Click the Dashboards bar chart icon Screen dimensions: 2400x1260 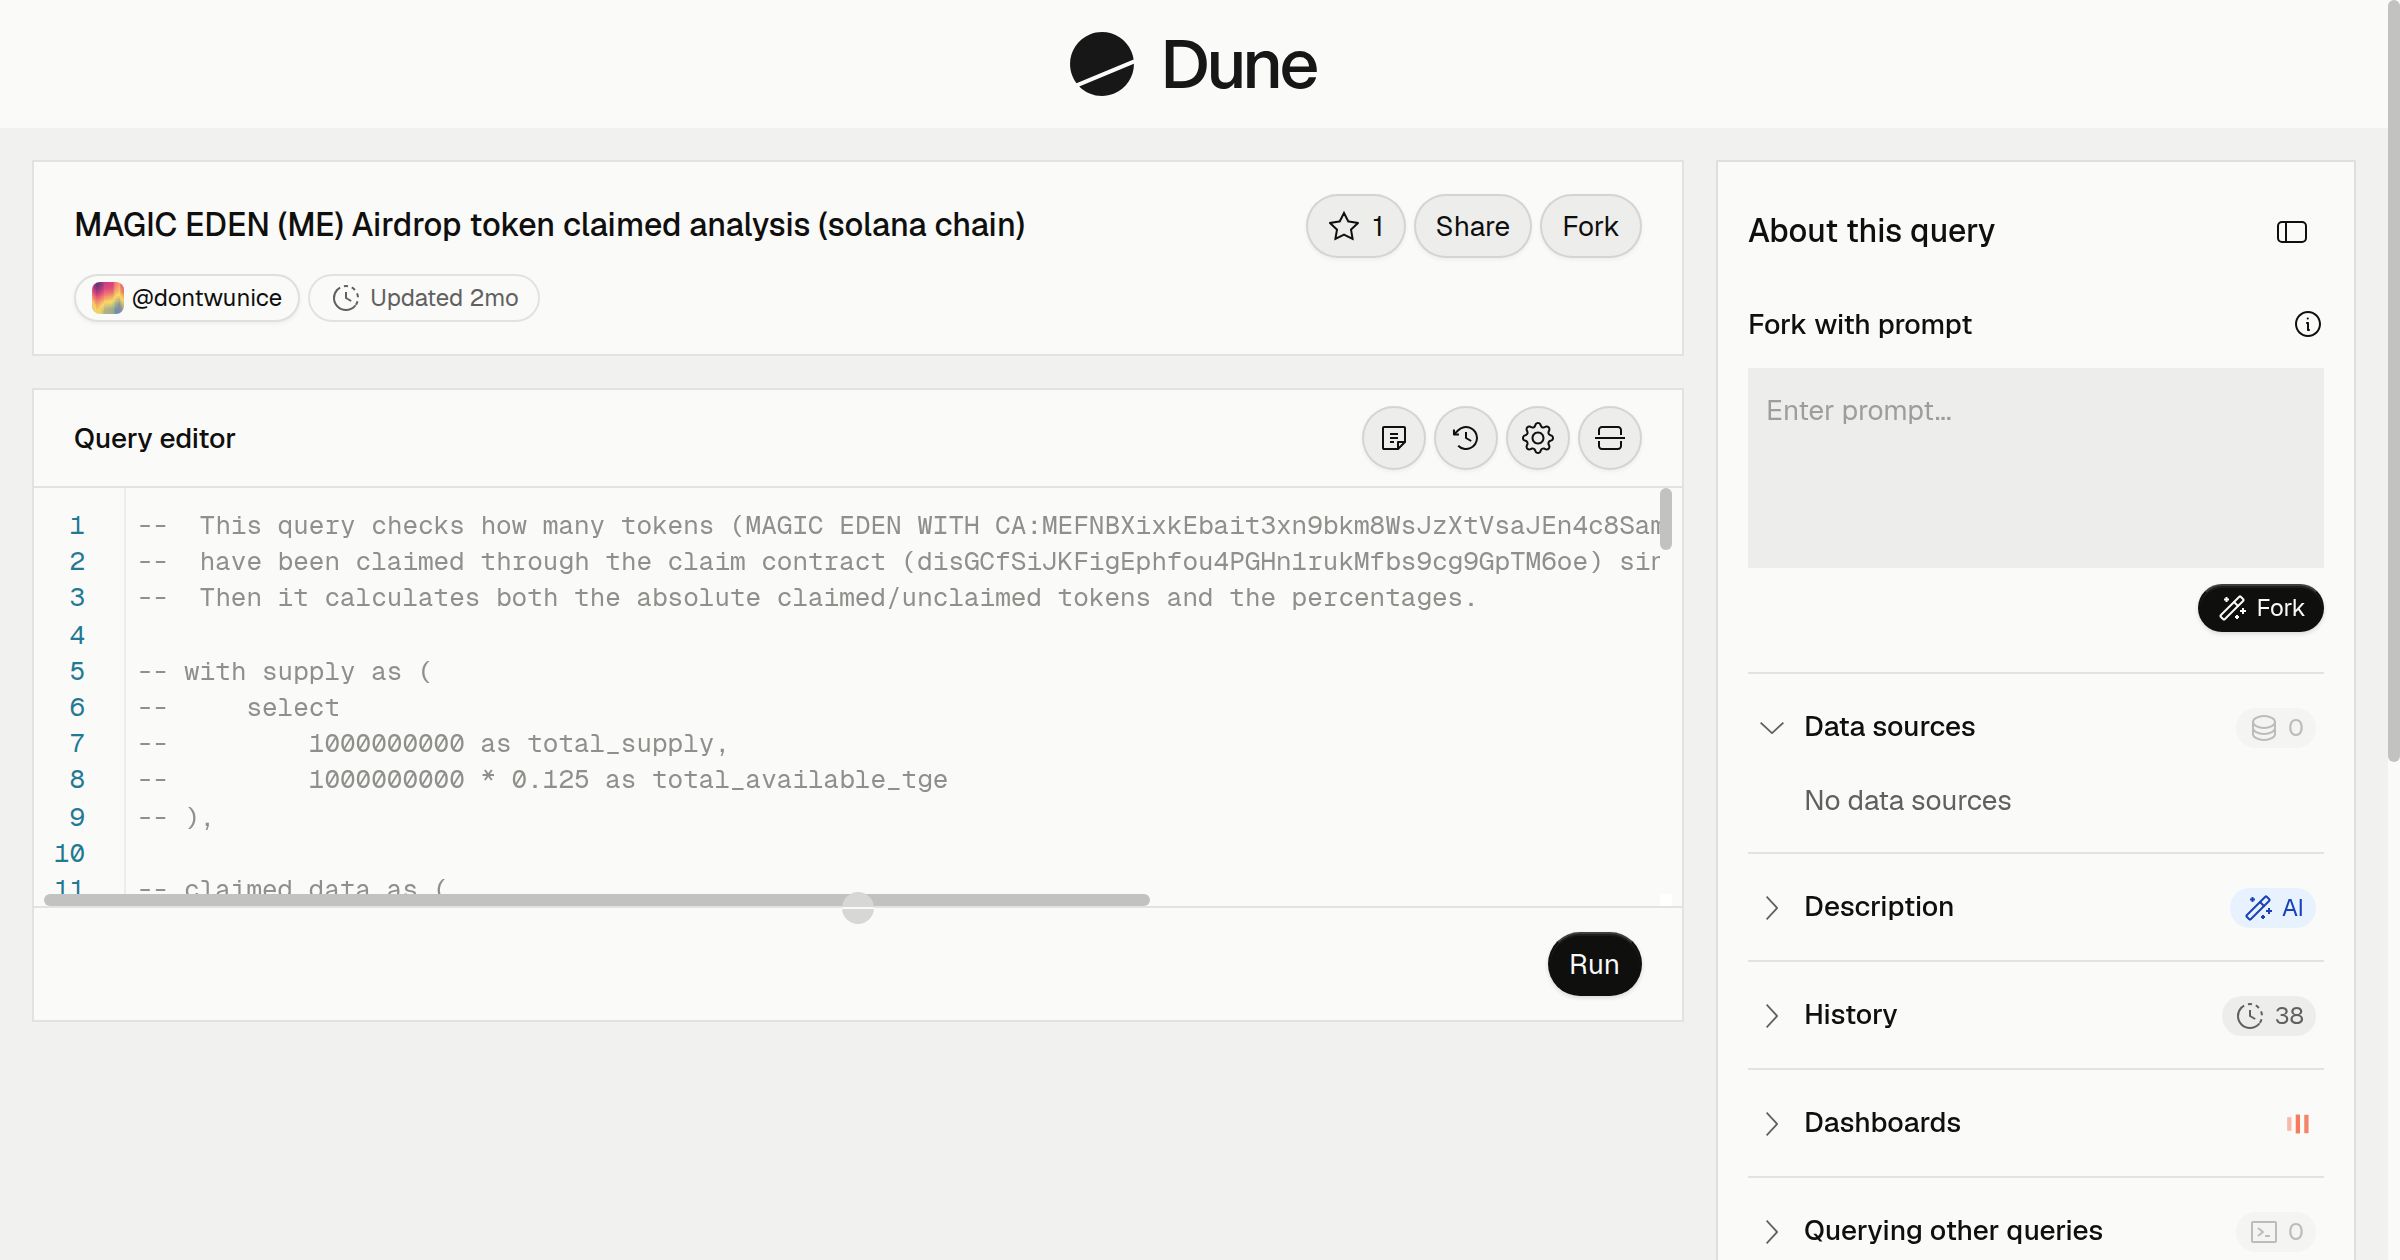click(x=2298, y=1123)
